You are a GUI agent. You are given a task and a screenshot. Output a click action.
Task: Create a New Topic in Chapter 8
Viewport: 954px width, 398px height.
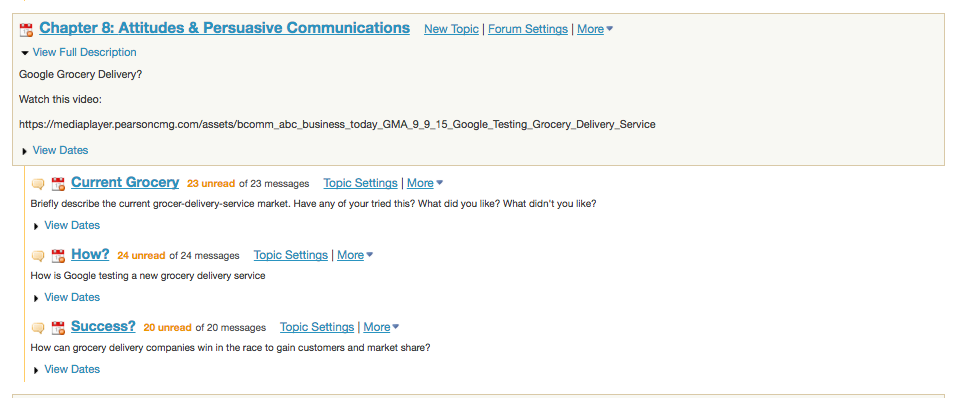pyautogui.click(x=451, y=29)
